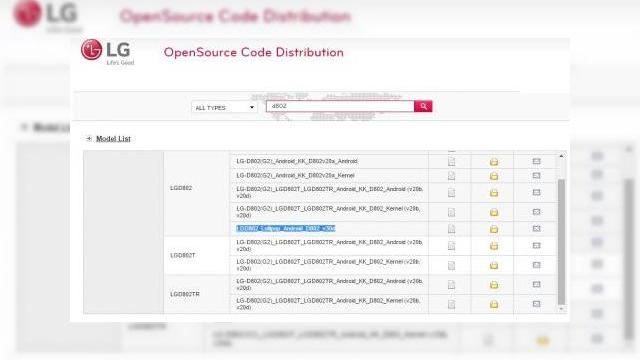Viewport: 640px width, 360px height.
Task: Click folder icon in LGD802 group's KK_D802_Kernel (v20b, v20d) row
Action: tap(494, 212)
